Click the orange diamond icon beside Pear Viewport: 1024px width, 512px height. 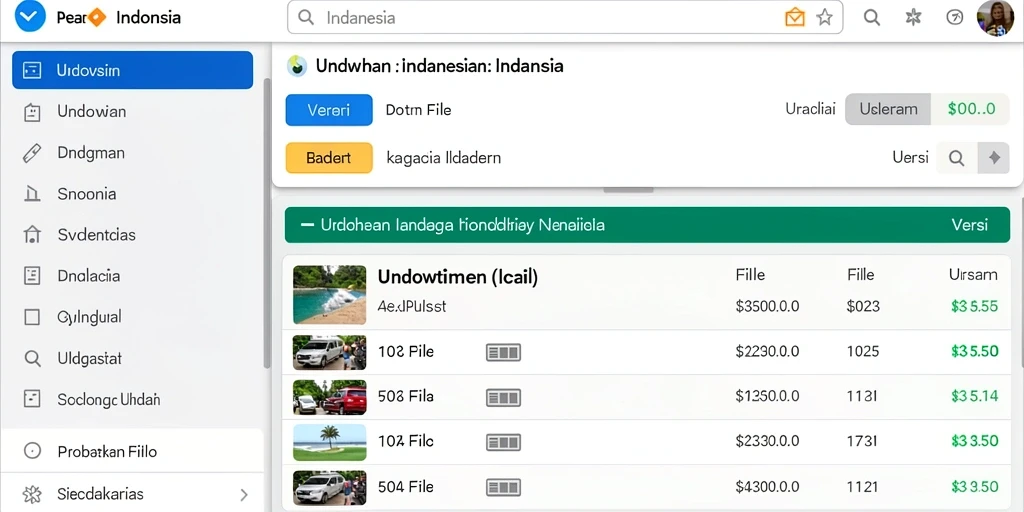(x=97, y=18)
